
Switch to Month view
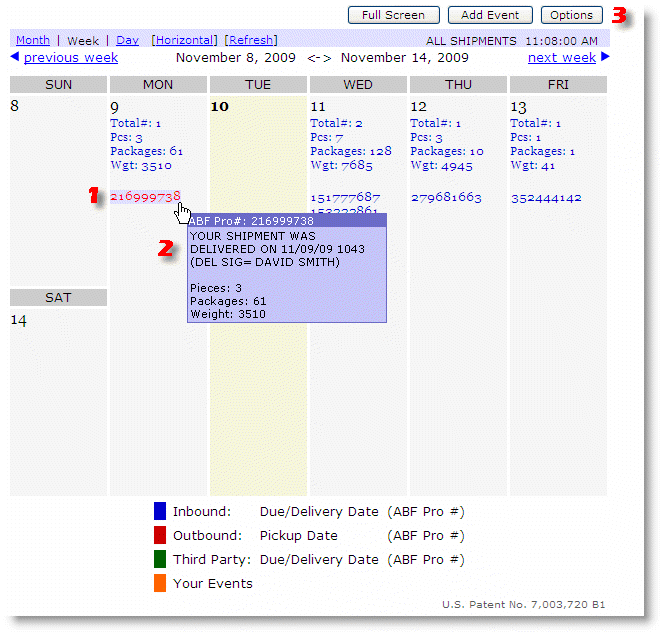pyautogui.click(x=33, y=40)
